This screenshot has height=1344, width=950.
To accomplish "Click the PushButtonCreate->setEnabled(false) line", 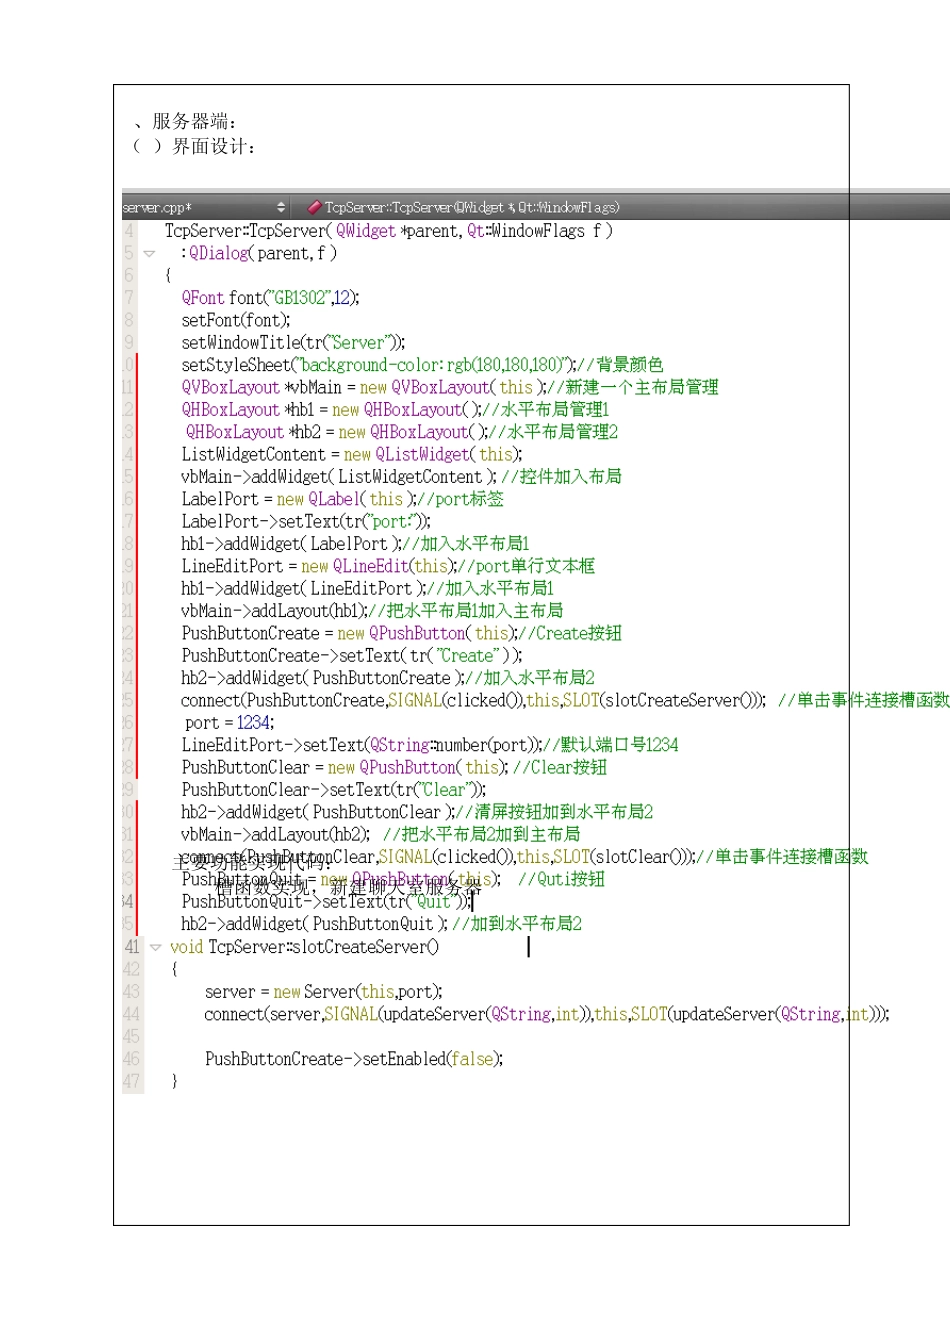I will click(x=353, y=1059).
